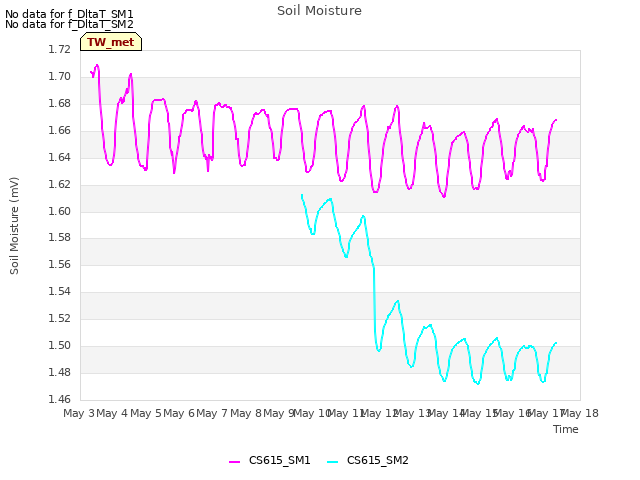Click the Soil Moisture (mV) axis label
The image size is (640, 480).
tap(14, 226)
